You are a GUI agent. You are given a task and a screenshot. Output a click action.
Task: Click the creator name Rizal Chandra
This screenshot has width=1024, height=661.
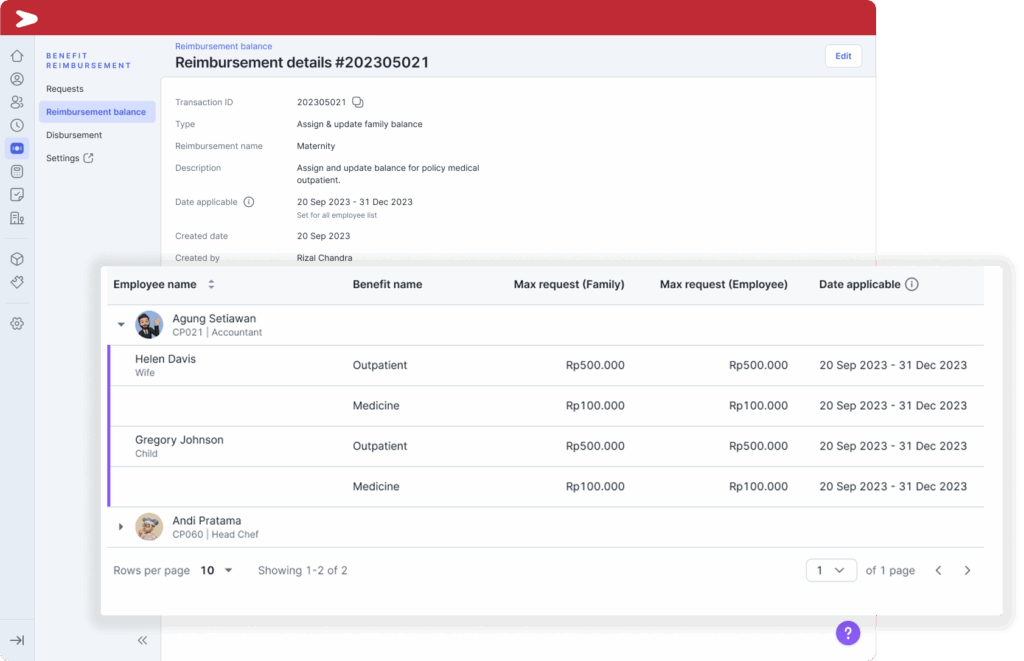(x=325, y=258)
